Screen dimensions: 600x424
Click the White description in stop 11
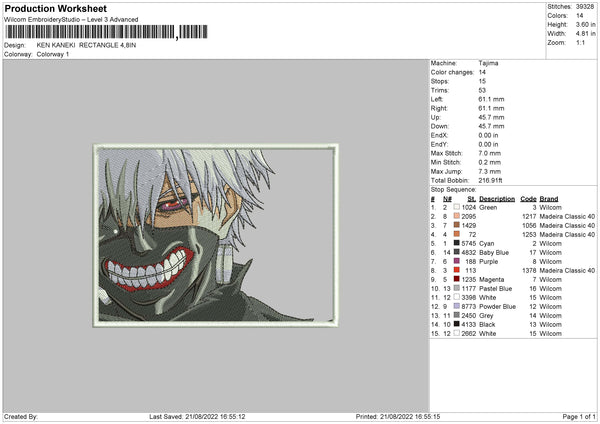[488, 297]
